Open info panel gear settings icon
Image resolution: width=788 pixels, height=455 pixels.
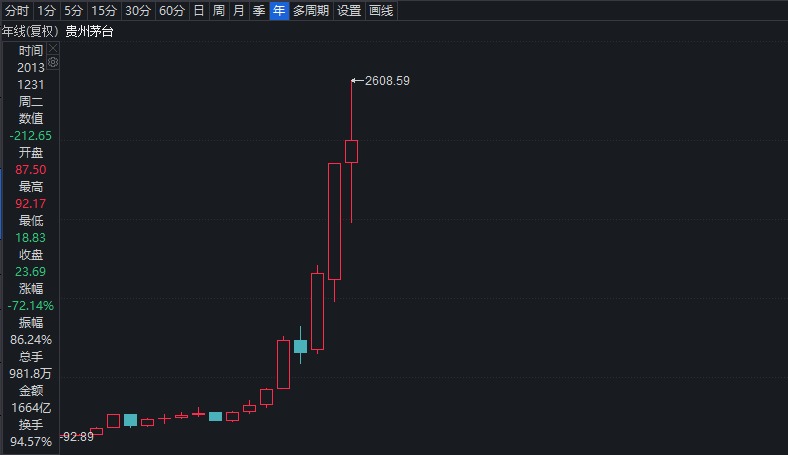(x=53, y=62)
